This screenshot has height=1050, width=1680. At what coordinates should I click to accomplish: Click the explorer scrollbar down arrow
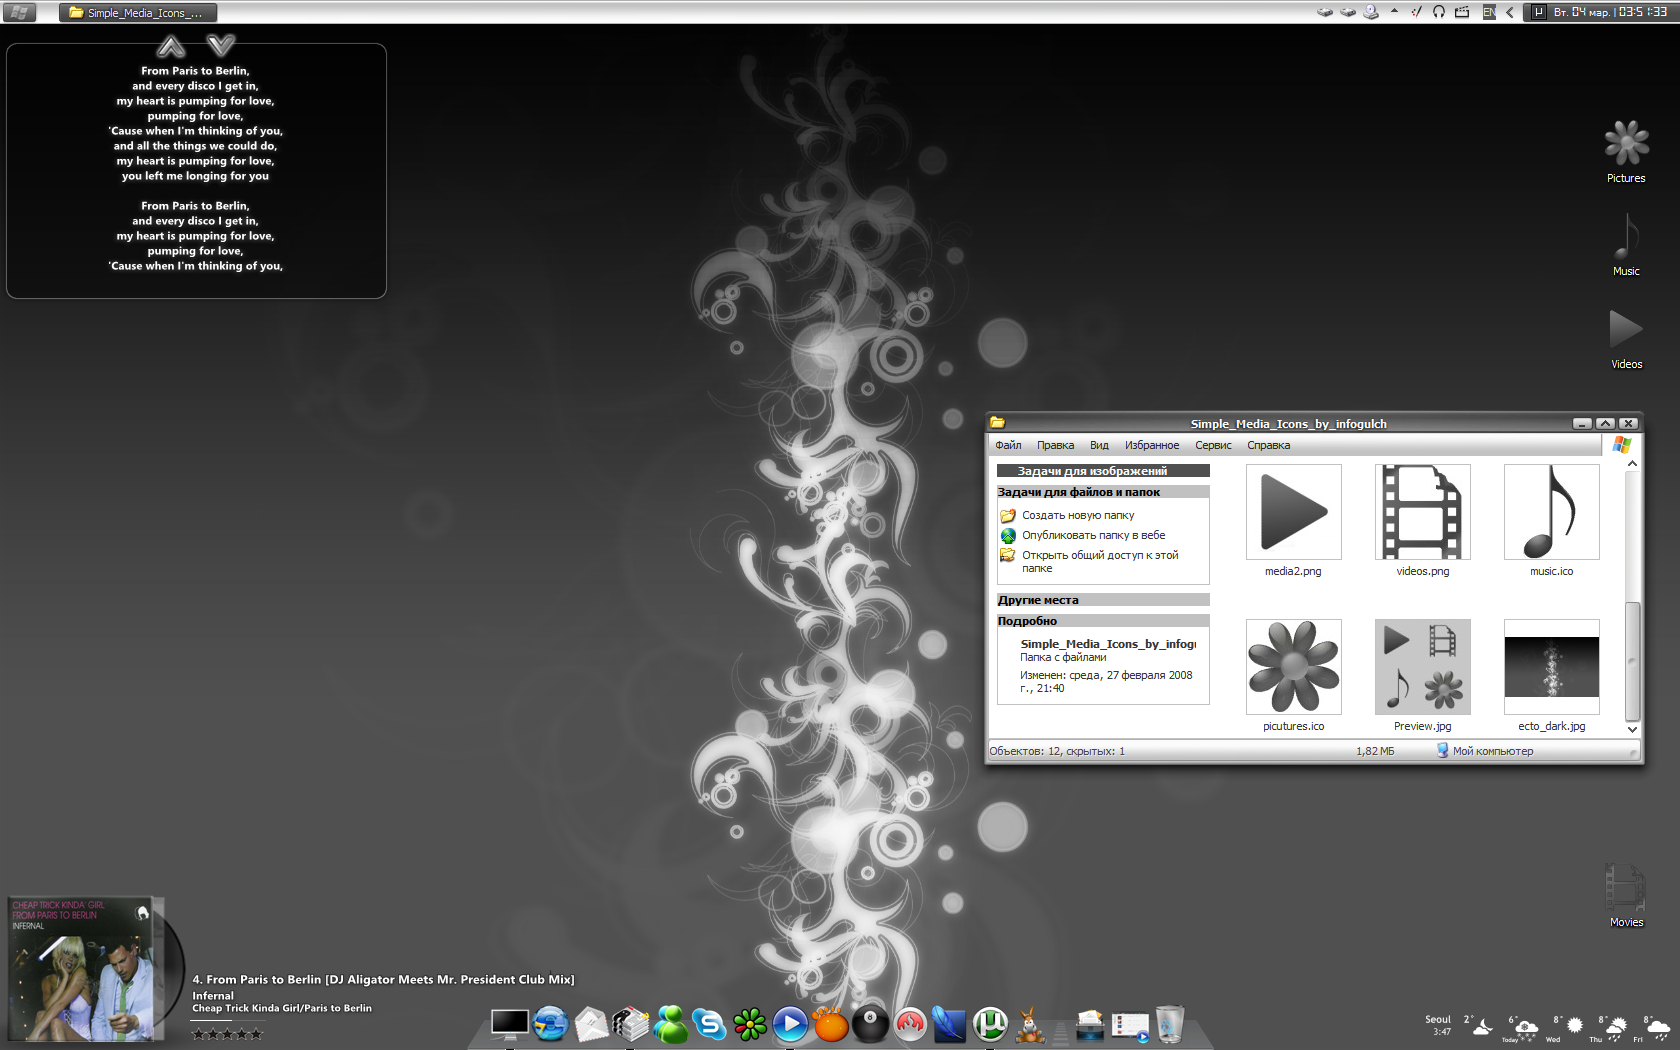[x=1632, y=730]
